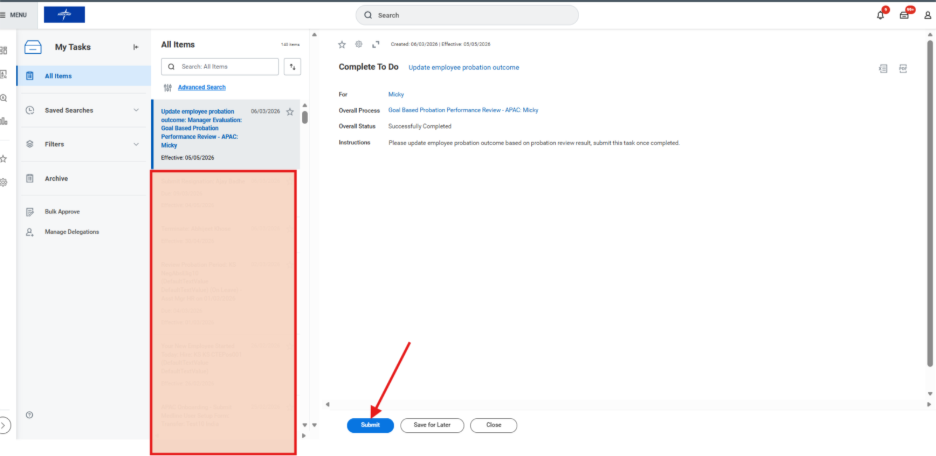Open the main MENU hamburger
The image size is (936, 456).
point(14,15)
